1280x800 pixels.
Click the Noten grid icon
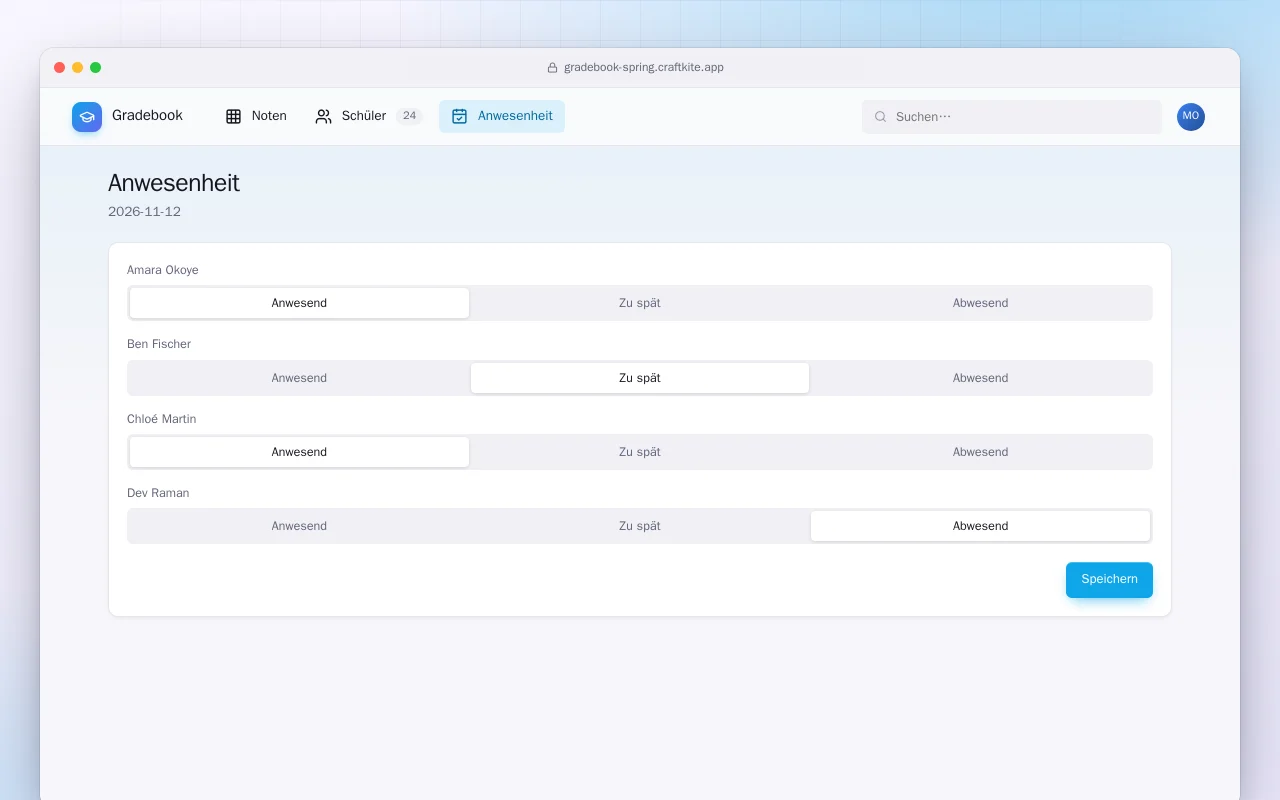point(233,116)
